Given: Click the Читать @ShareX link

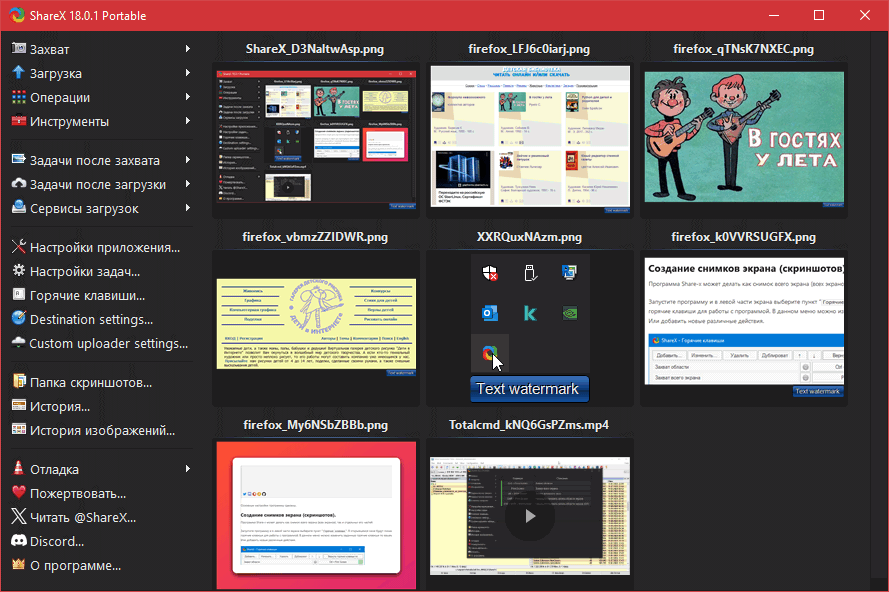Looking at the screenshot, I should click(82, 517).
